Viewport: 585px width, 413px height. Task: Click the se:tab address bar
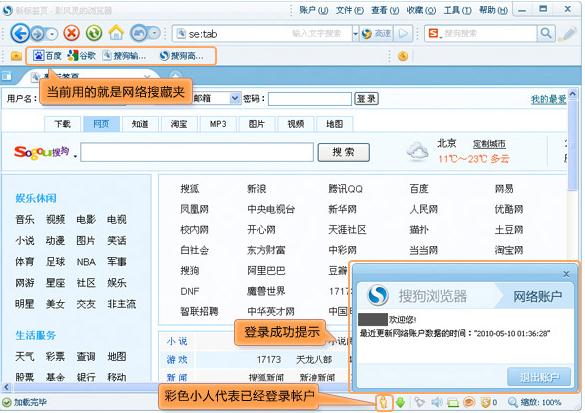[261, 34]
